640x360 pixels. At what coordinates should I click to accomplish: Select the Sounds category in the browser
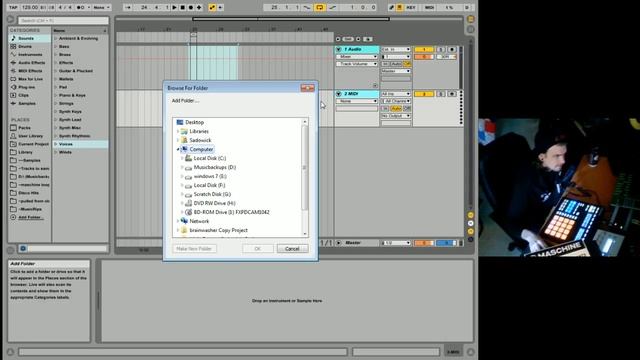pos(30,38)
